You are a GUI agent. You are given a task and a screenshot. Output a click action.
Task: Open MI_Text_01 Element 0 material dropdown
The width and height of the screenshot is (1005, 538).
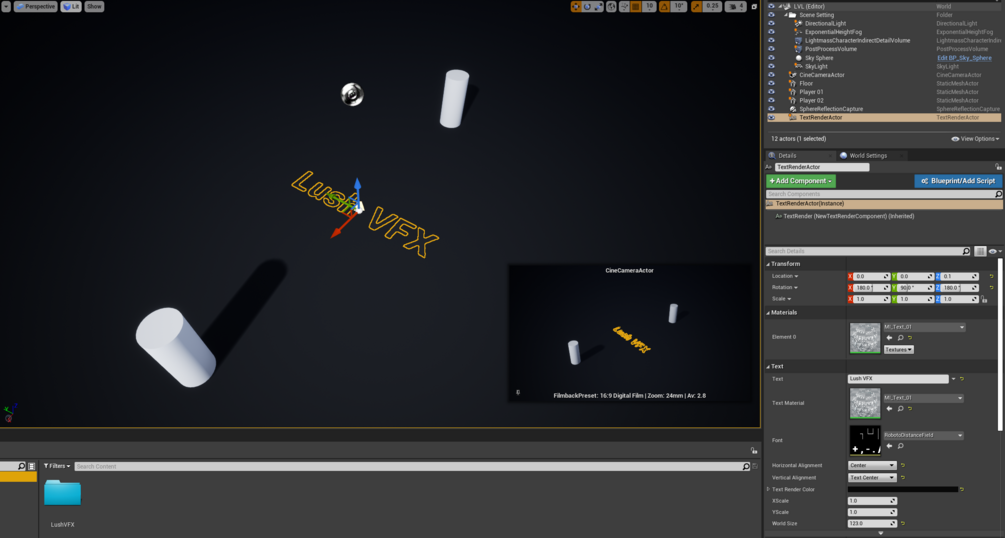[924, 327]
